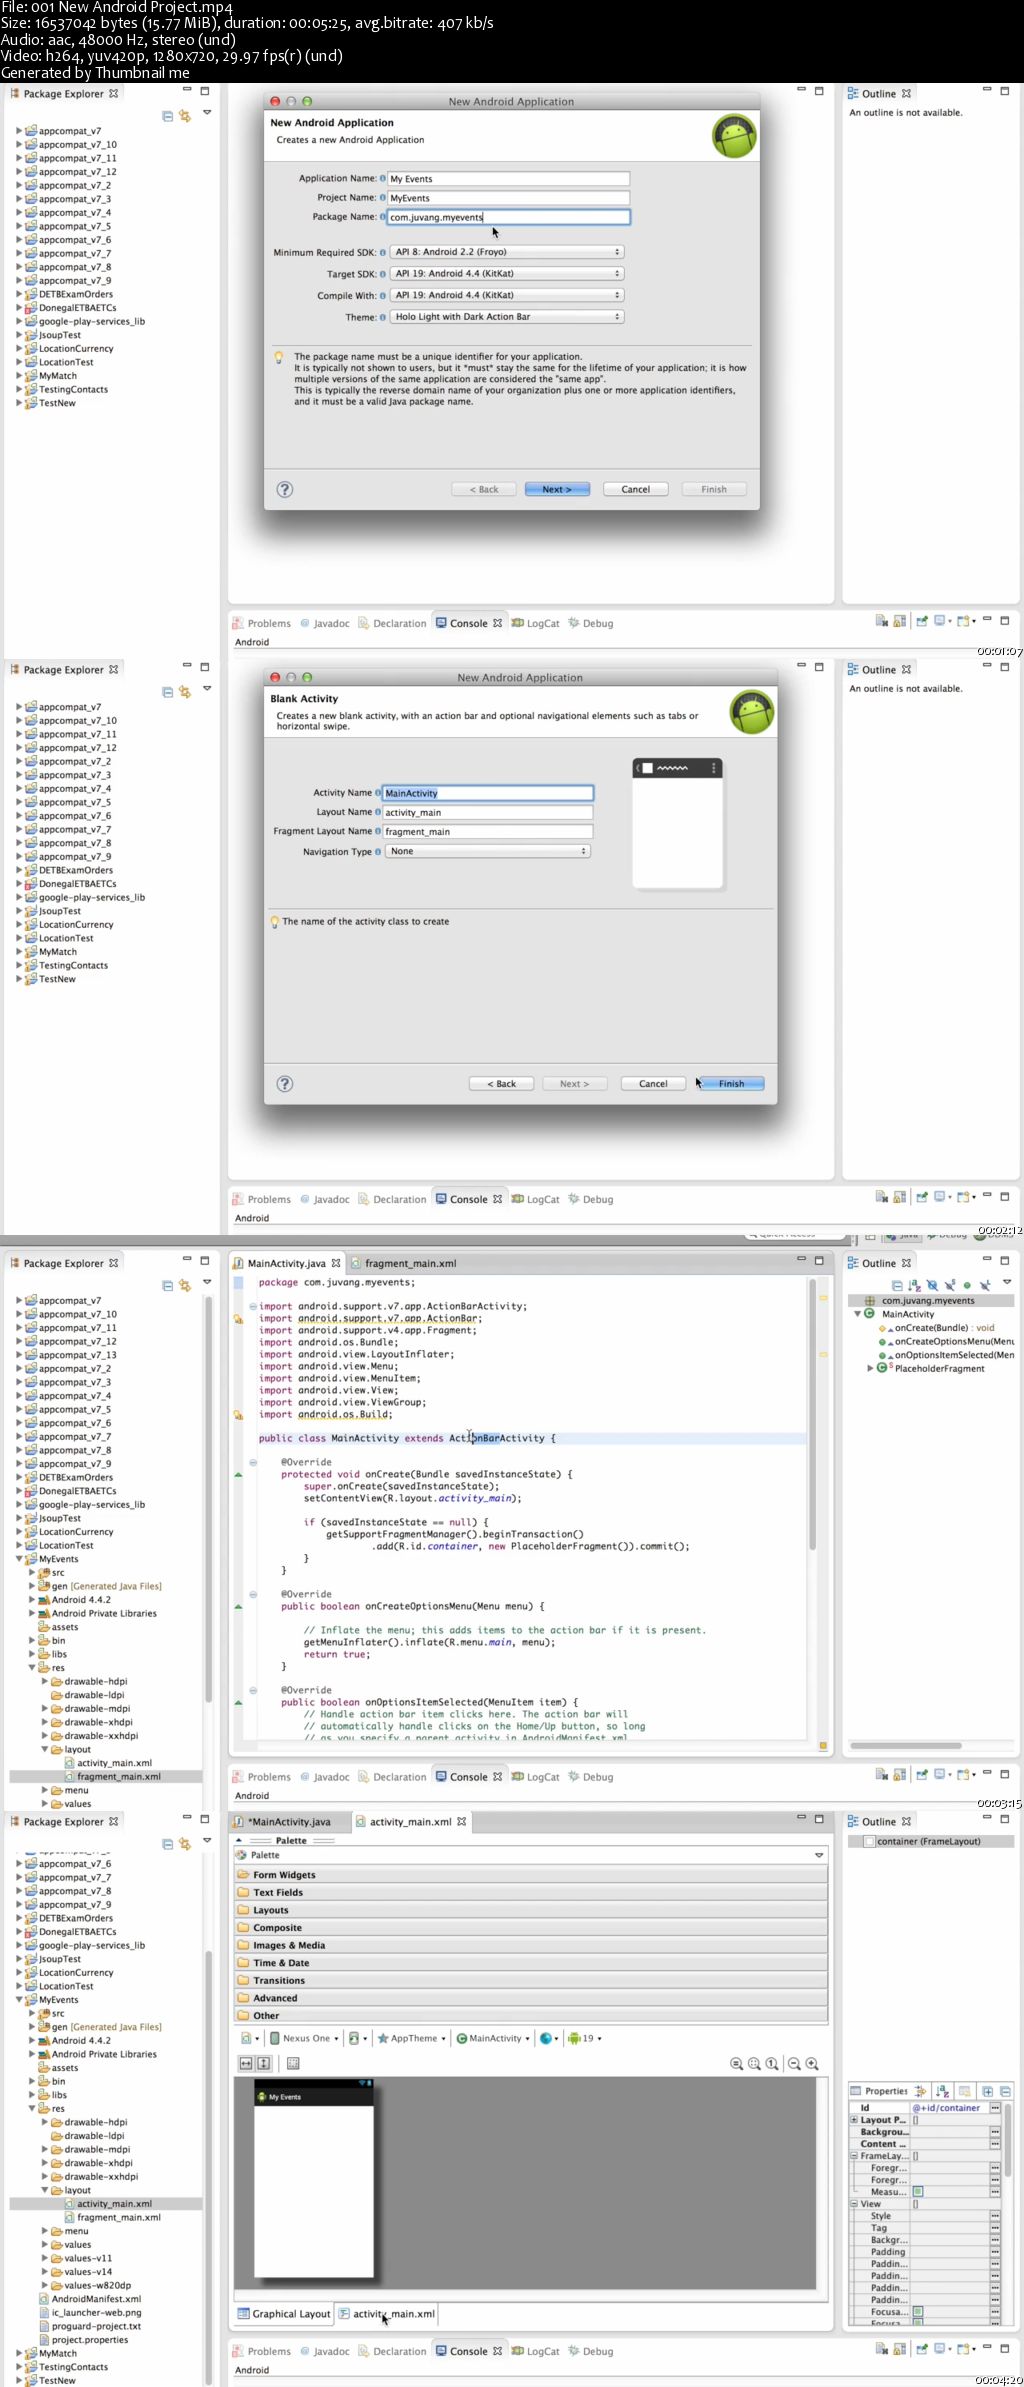Open Theme dropdown showing Holo Light
The image size is (1024, 2387).
click(507, 316)
